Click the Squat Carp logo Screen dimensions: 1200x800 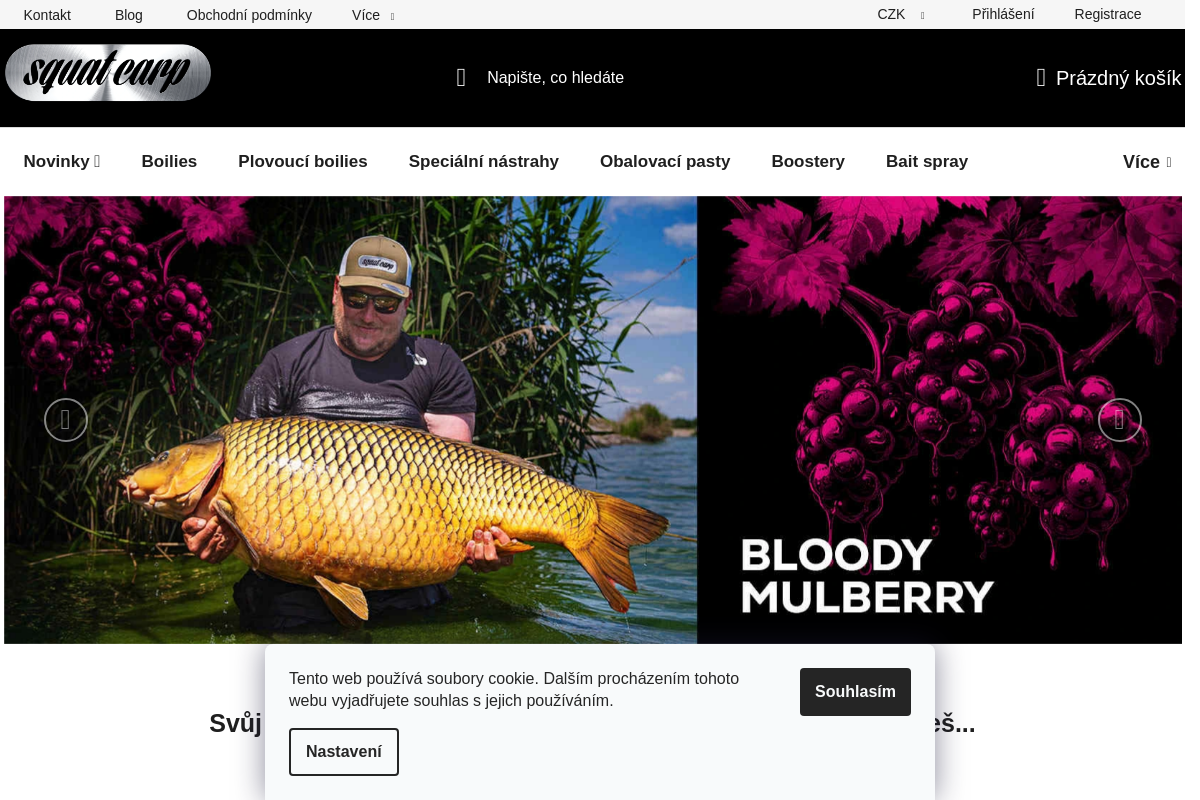(x=108, y=73)
